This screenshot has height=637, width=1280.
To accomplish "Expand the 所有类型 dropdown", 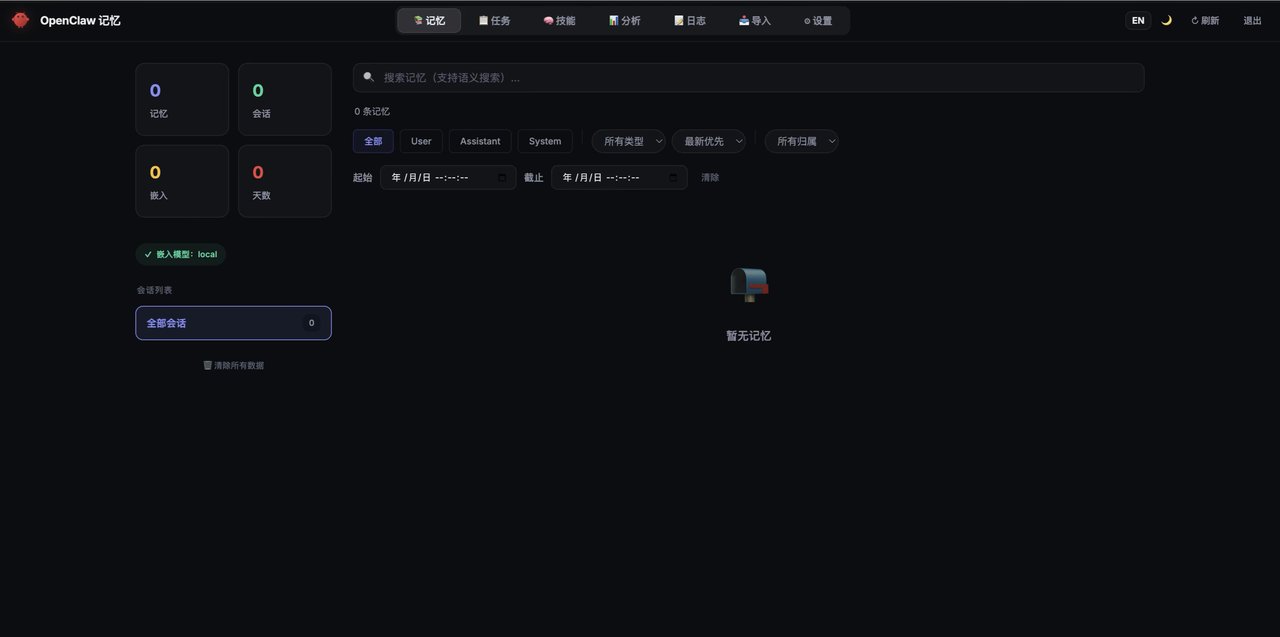I will pos(628,141).
